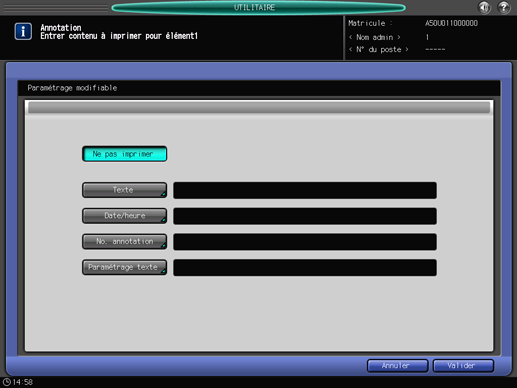
Task: Click the Matricule value A50U011000000
Action: [451, 23]
